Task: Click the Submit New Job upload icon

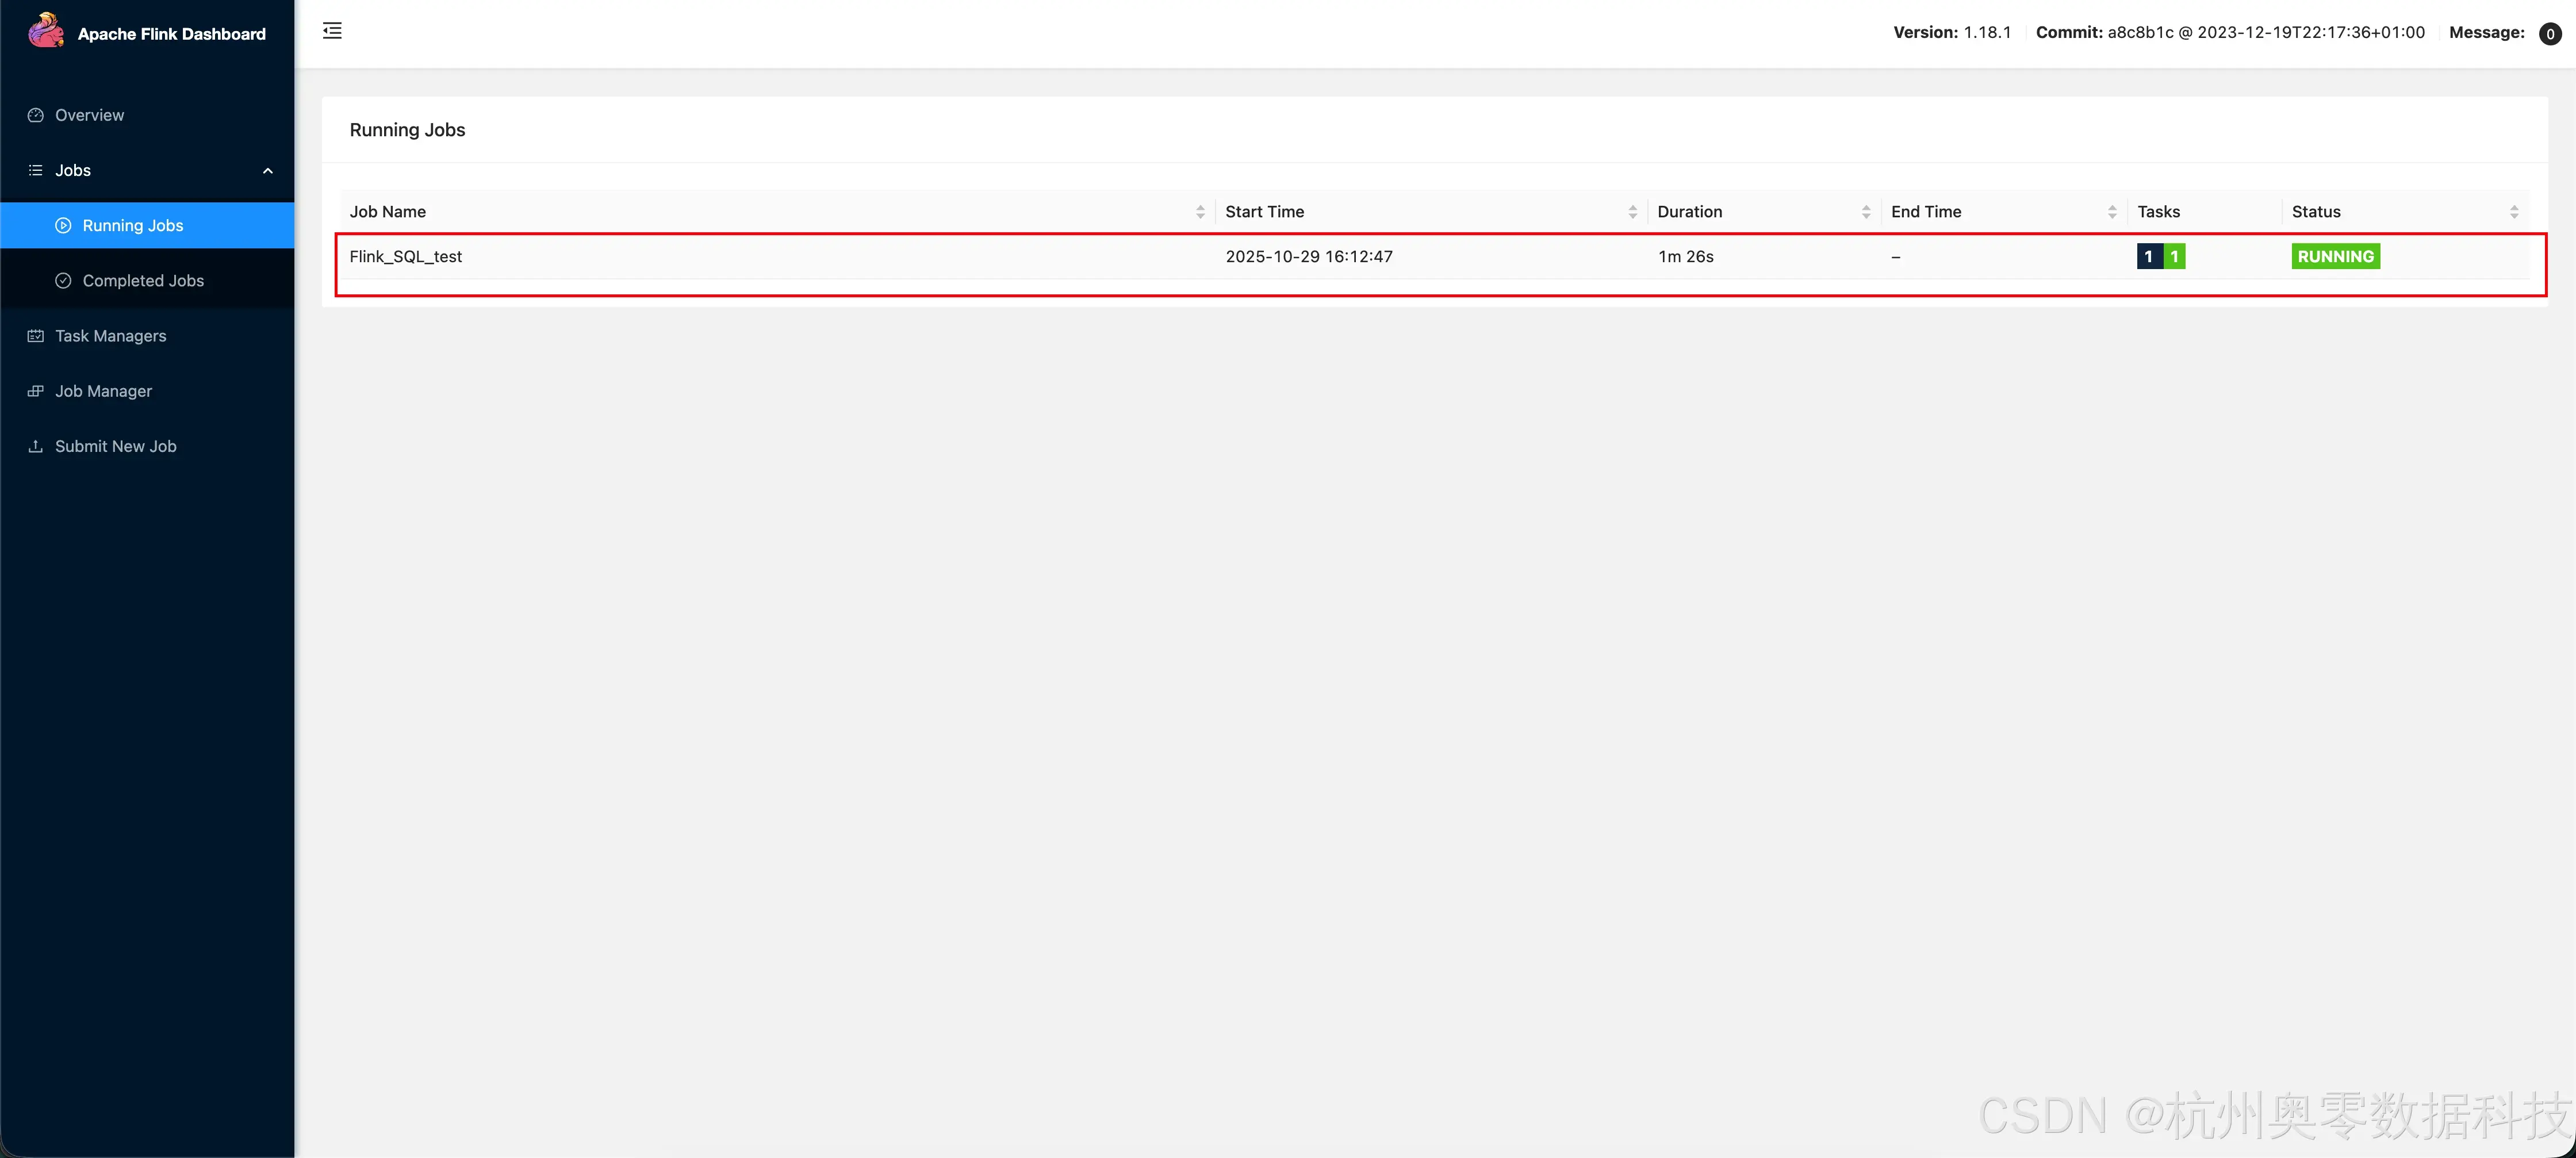Action: click(x=36, y=446)
